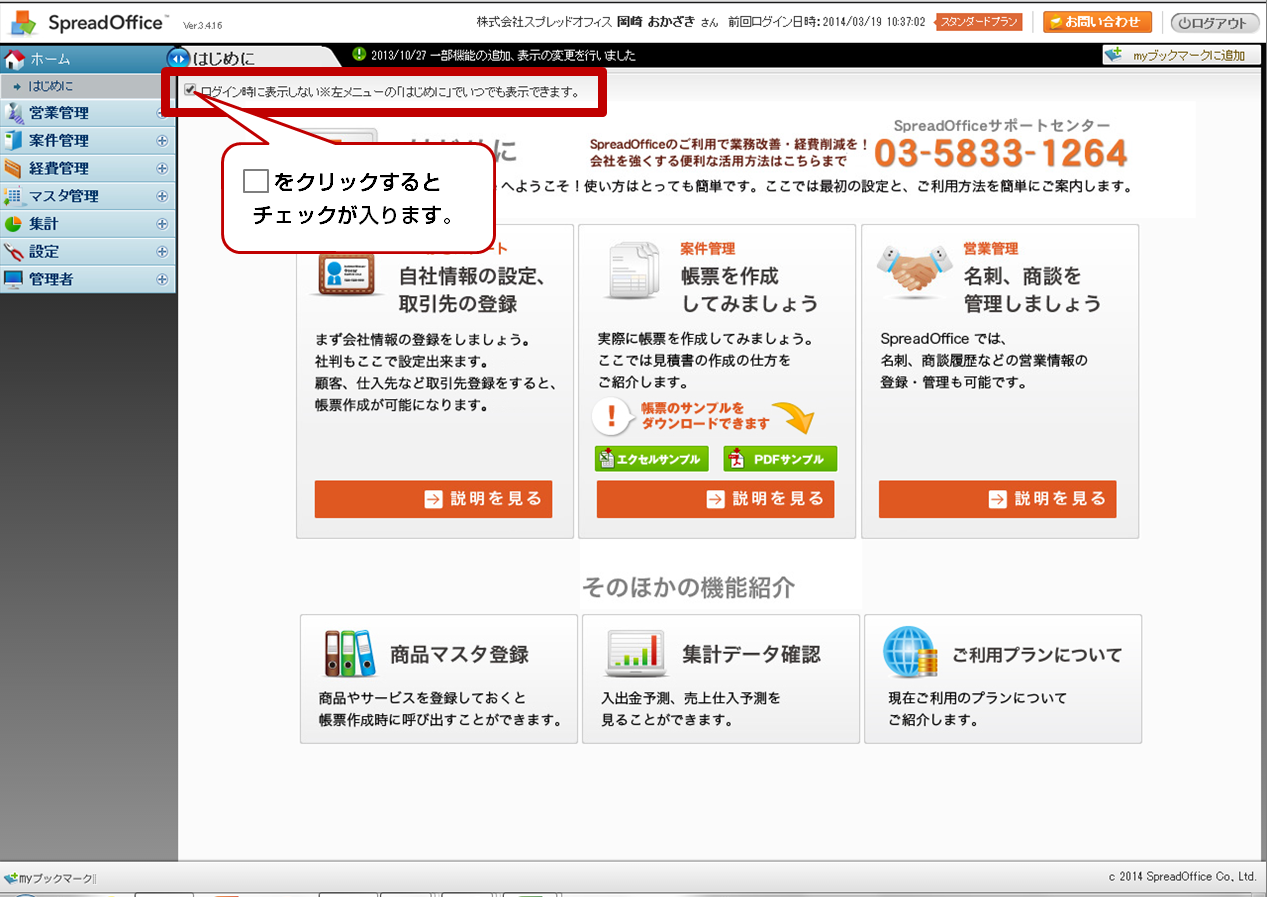Click the chart laptop icon for 集計データ確認
Viewport: 1269px width, 897px height.
(636, 654)
